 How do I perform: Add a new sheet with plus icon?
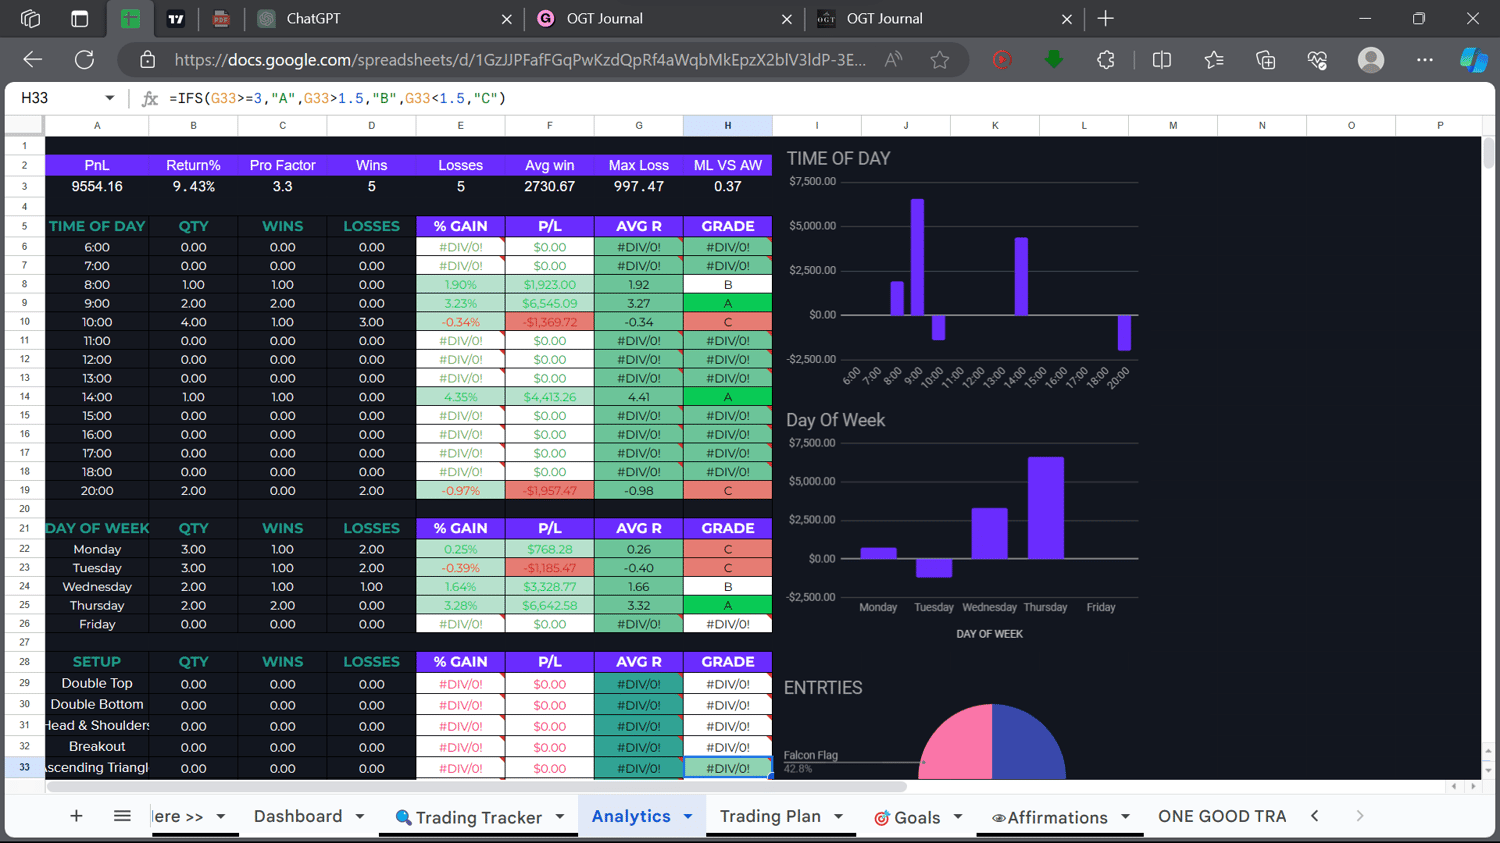click(x=76, y=816)
